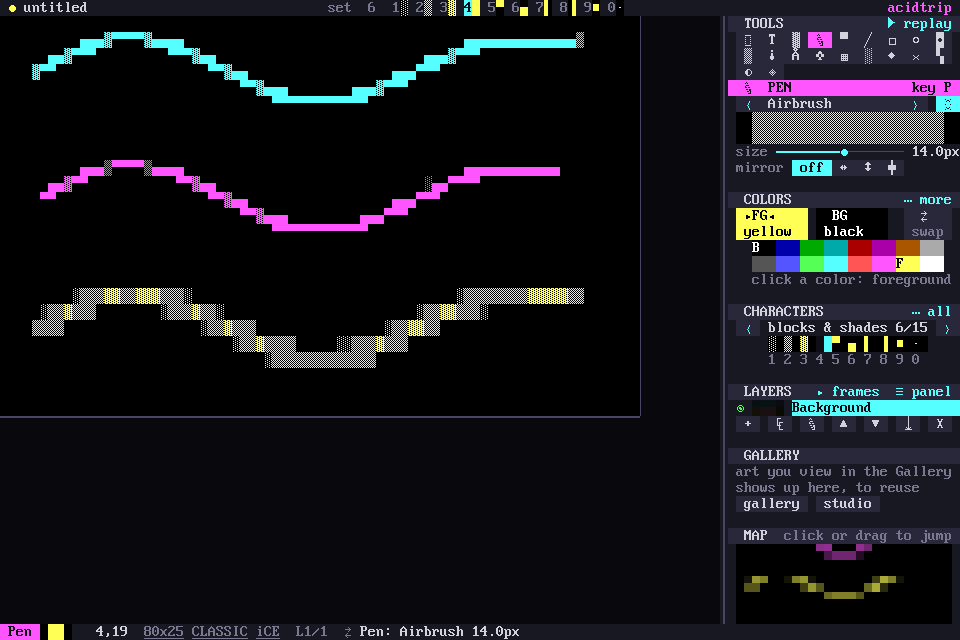Add a new layer with plus icon
This screenshot has height=640, width=960.
[748, 424]
